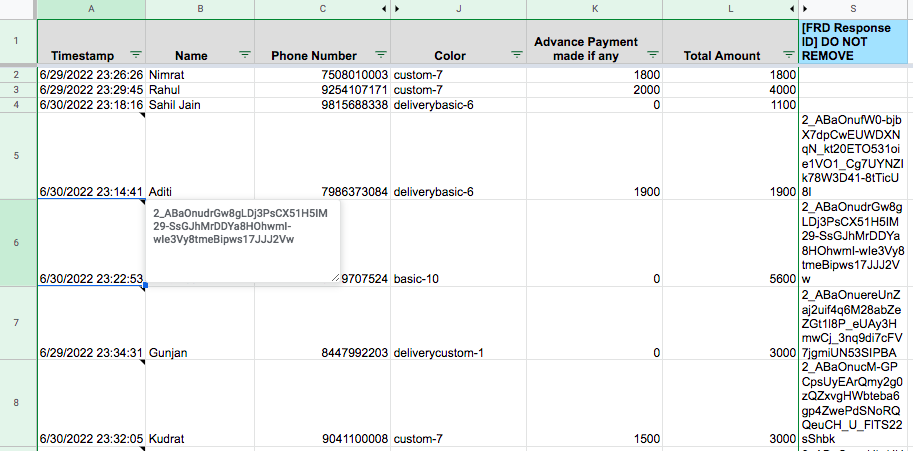Select Advance Payment cell 2000

pos(594,90)
